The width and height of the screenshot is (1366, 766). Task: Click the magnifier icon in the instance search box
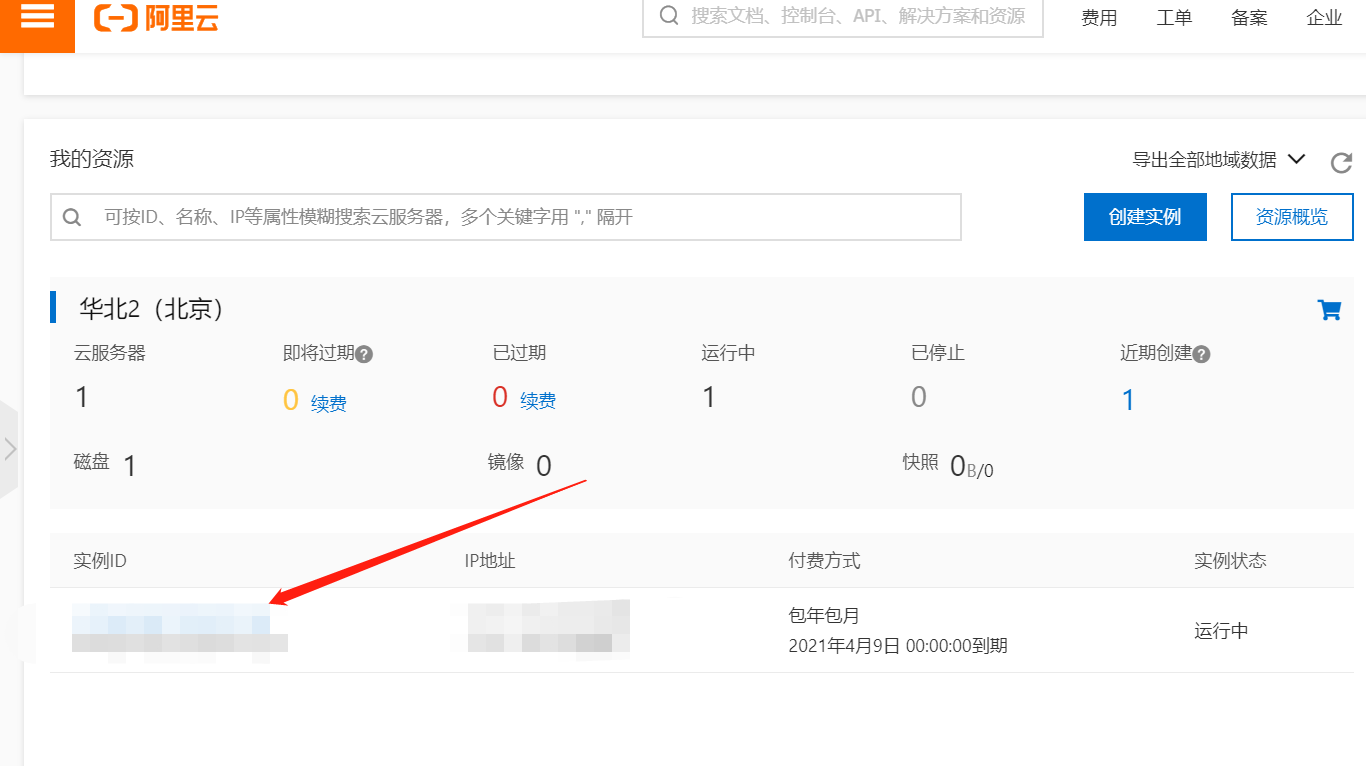pos(71,217)
